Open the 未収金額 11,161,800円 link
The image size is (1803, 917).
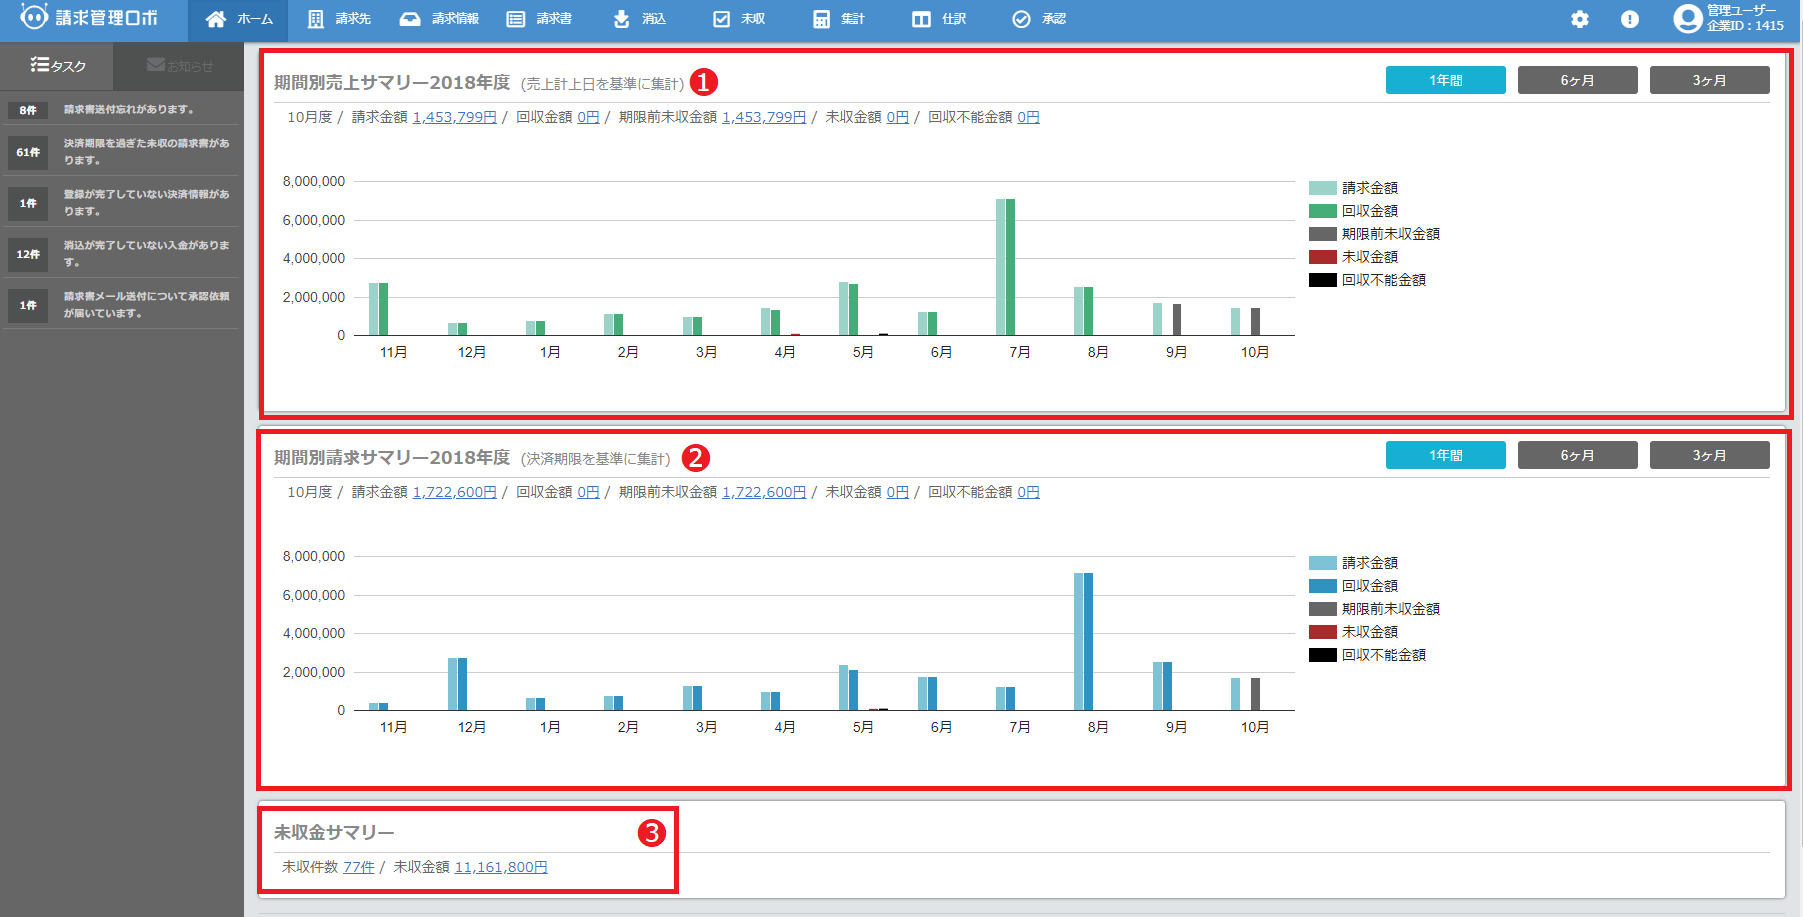[x=501, y=867]
